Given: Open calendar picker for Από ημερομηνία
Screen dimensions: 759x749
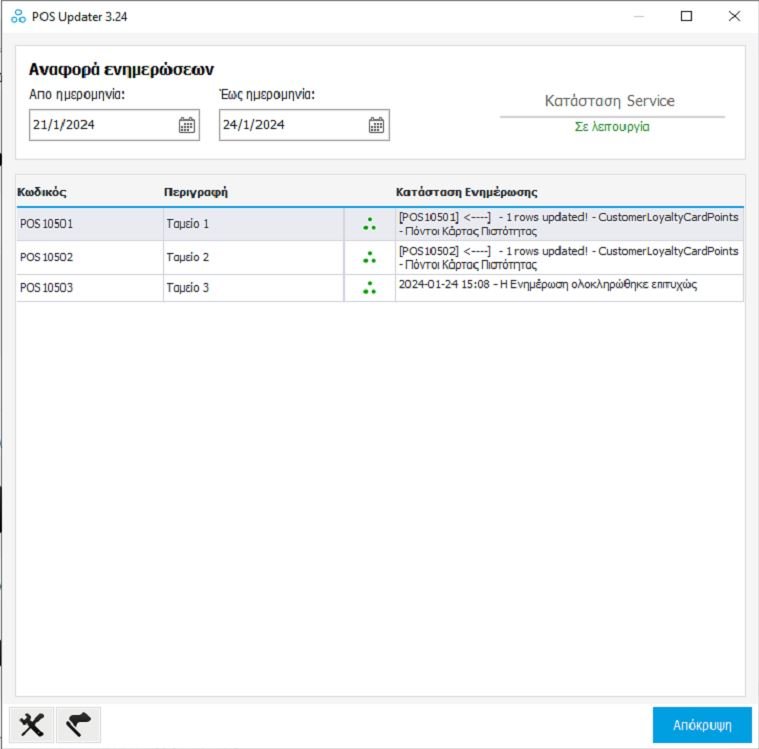Looking at the screenshot, I should (187, 125).
